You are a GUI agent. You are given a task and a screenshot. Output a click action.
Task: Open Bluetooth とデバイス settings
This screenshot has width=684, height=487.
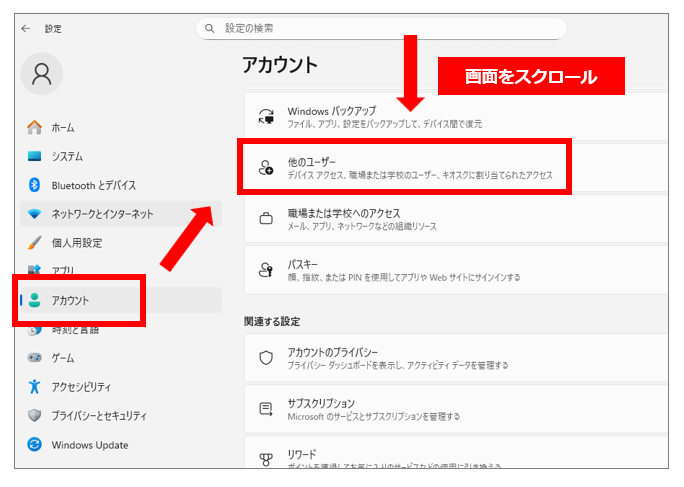click(121, 185)
